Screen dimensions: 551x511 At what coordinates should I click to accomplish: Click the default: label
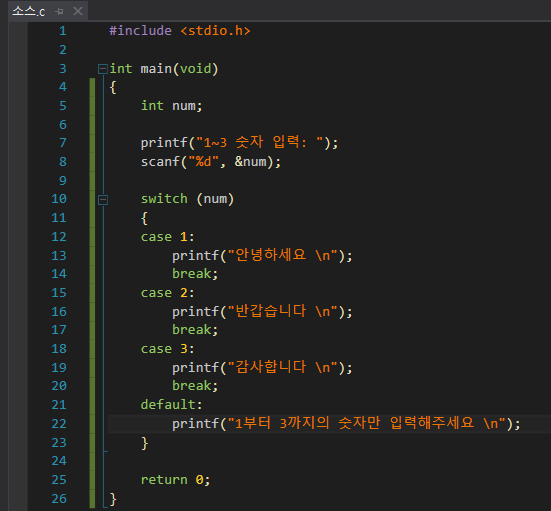(x=171, y=405)
